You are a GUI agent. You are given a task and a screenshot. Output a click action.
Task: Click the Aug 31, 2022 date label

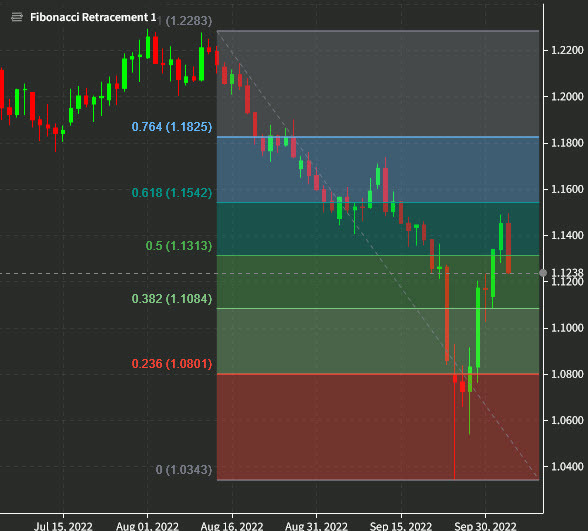pyautogui.click(x=316, y=526)
